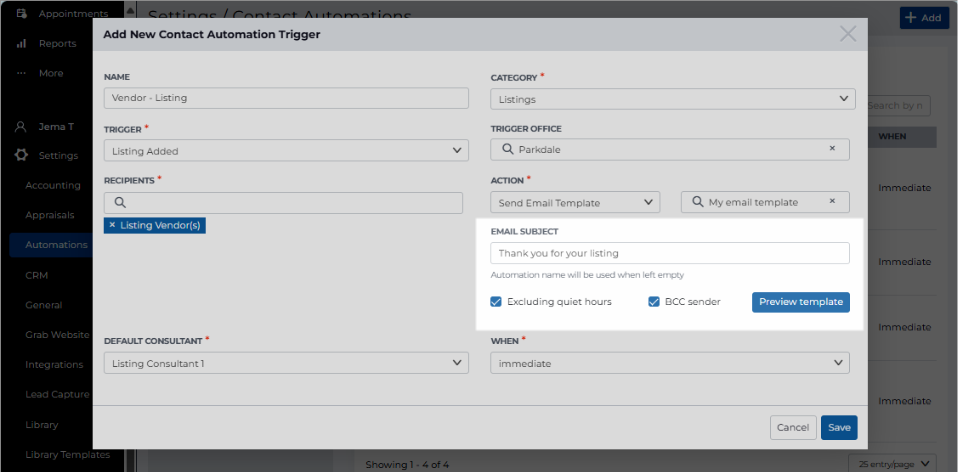Clear the My email template selection
958x472 pixels.
tap(832, 201)
